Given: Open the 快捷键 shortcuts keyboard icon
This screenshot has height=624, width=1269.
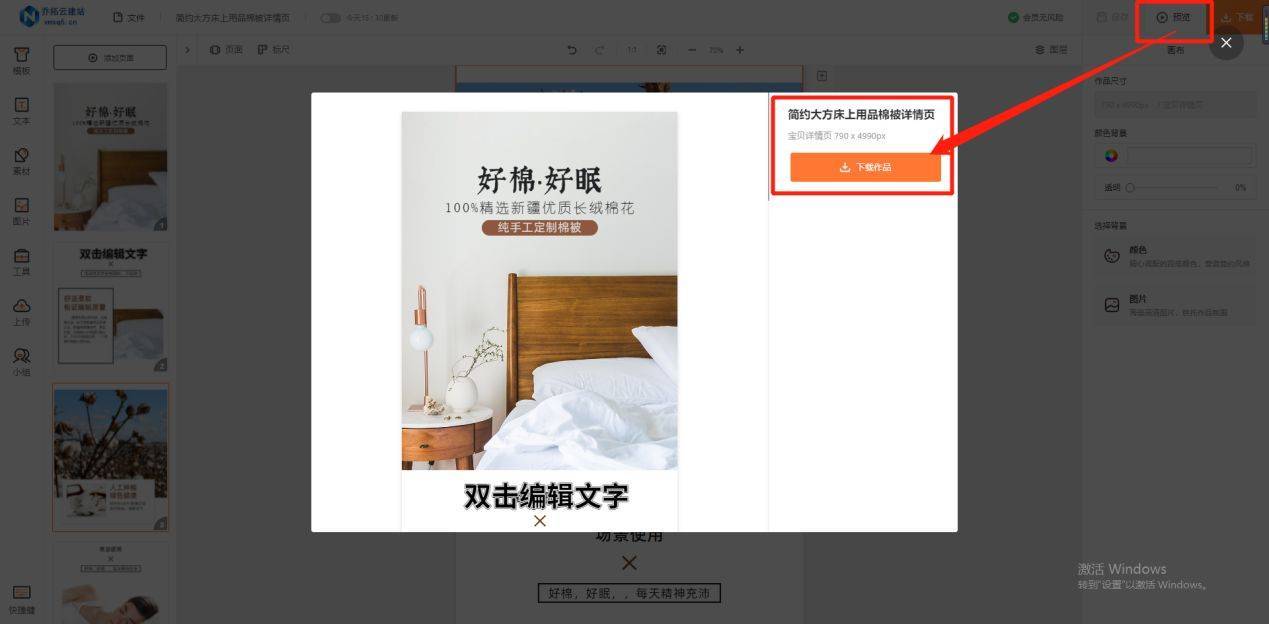Looking at the screenshot, I should tap(21, 599).
